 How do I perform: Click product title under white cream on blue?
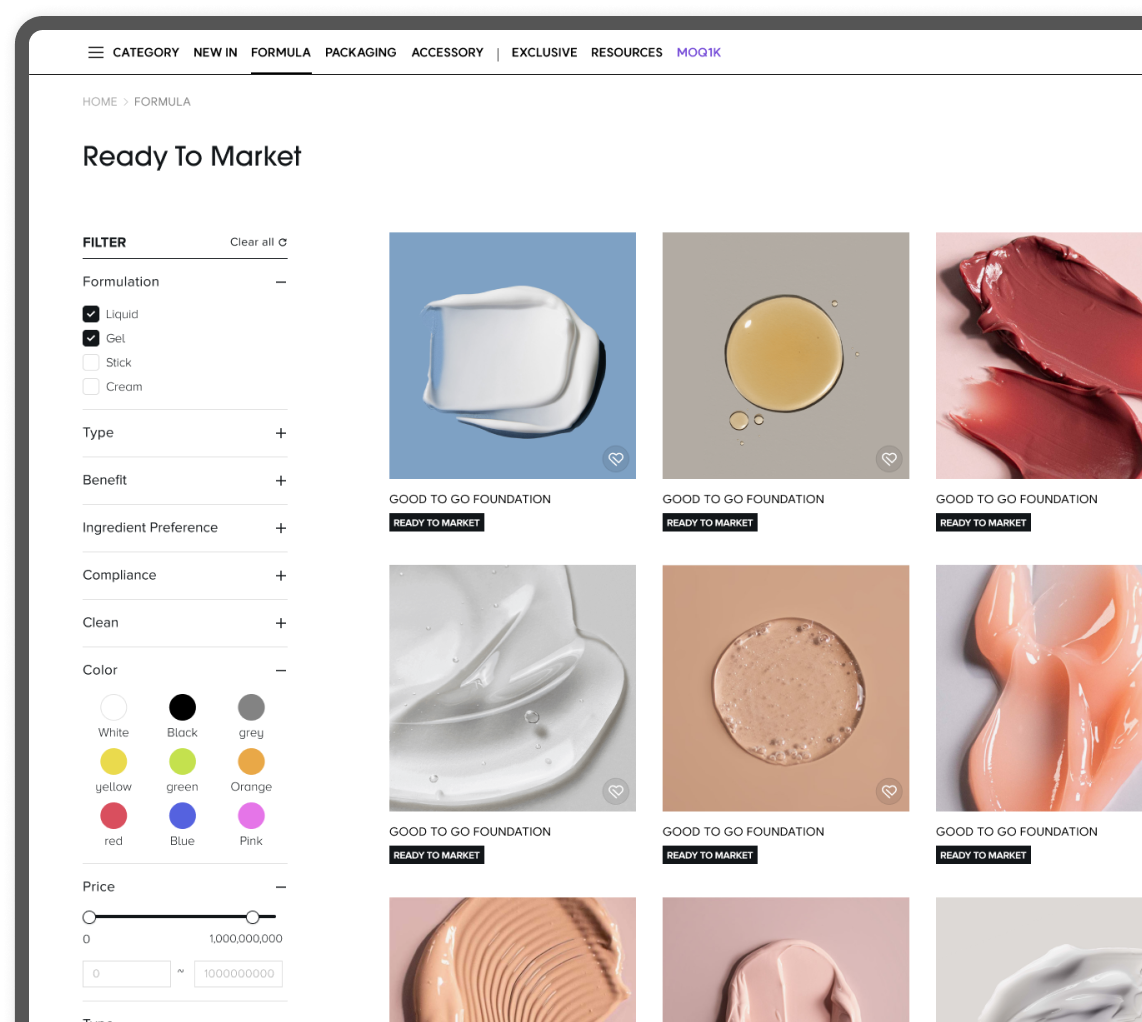tap(470, 499)
